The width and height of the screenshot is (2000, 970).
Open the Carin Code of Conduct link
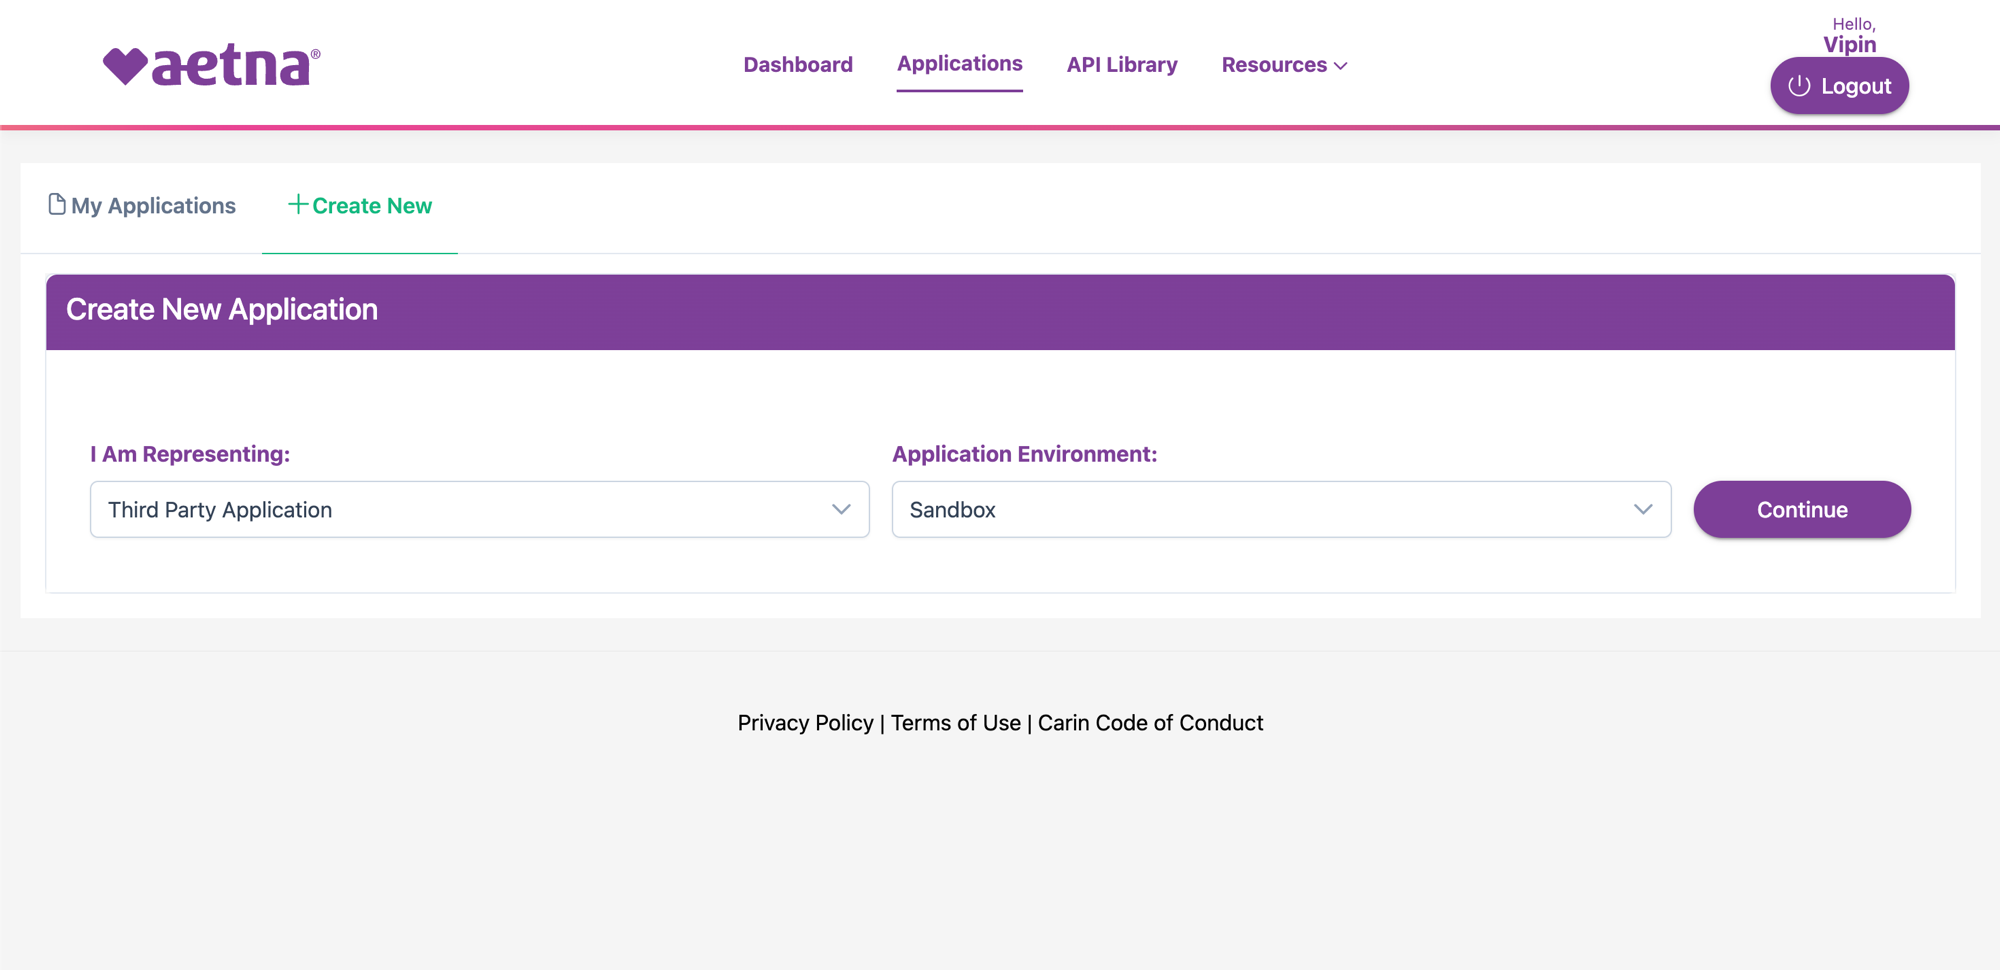[x=1150, y=723]
